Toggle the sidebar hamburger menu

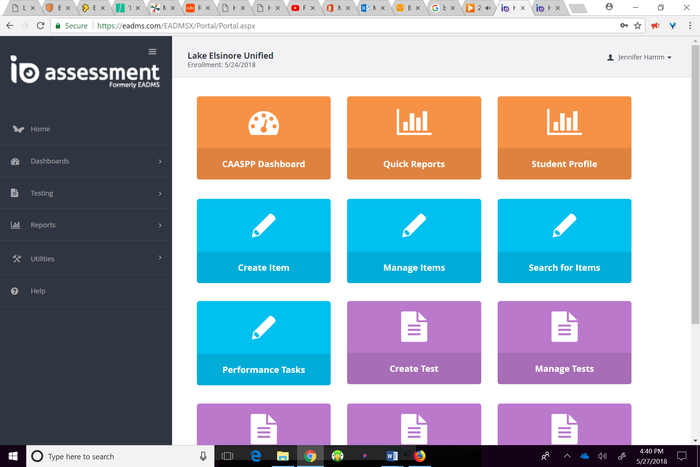point(152,51)
